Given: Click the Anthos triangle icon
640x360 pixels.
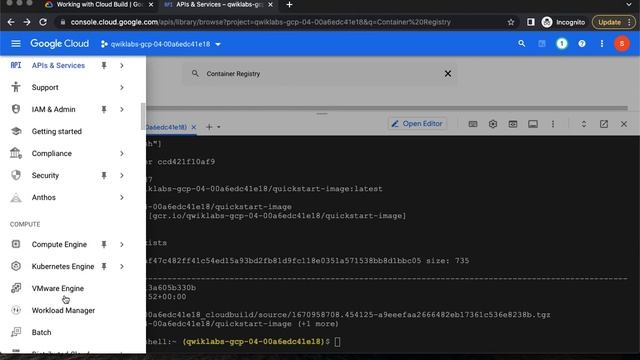Looking at the screenshot, I should (x=16, y=198).
